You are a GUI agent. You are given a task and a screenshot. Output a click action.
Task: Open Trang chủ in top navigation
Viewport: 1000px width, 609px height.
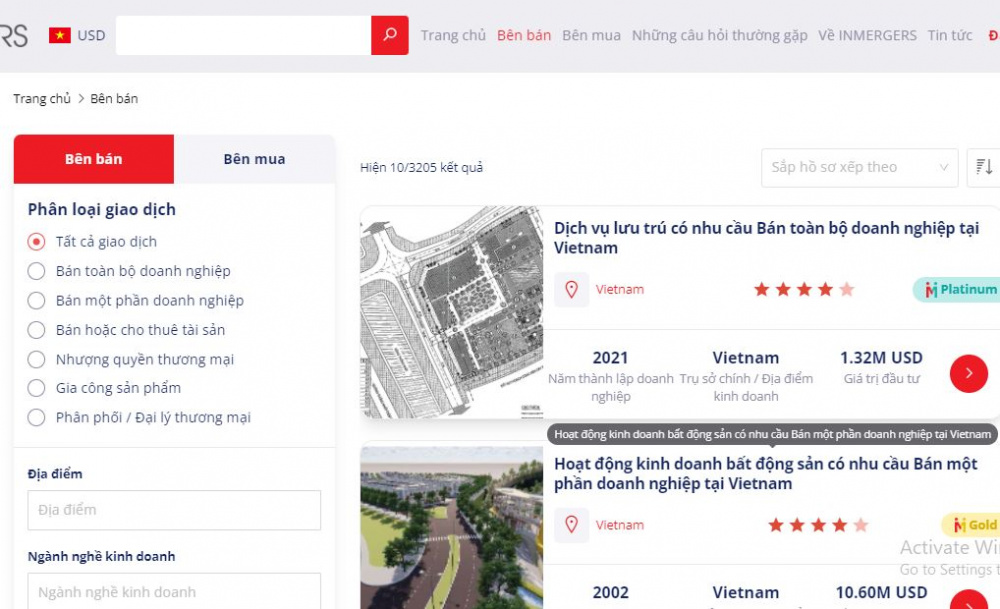click(x=453, y=36)
